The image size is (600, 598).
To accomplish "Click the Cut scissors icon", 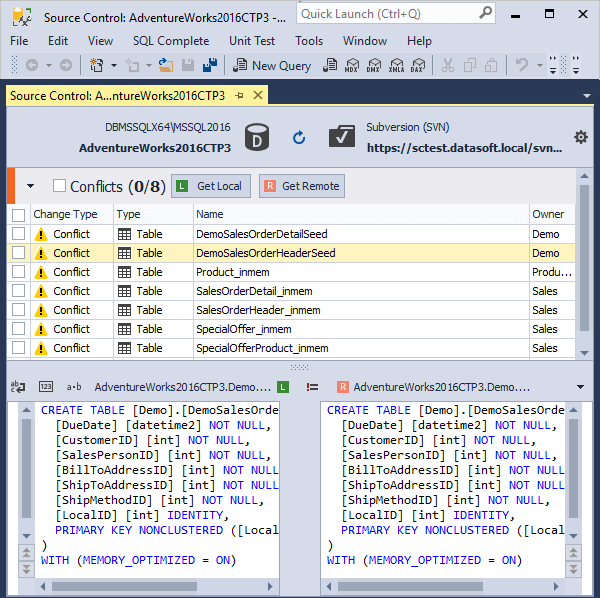I will (447, 65).
